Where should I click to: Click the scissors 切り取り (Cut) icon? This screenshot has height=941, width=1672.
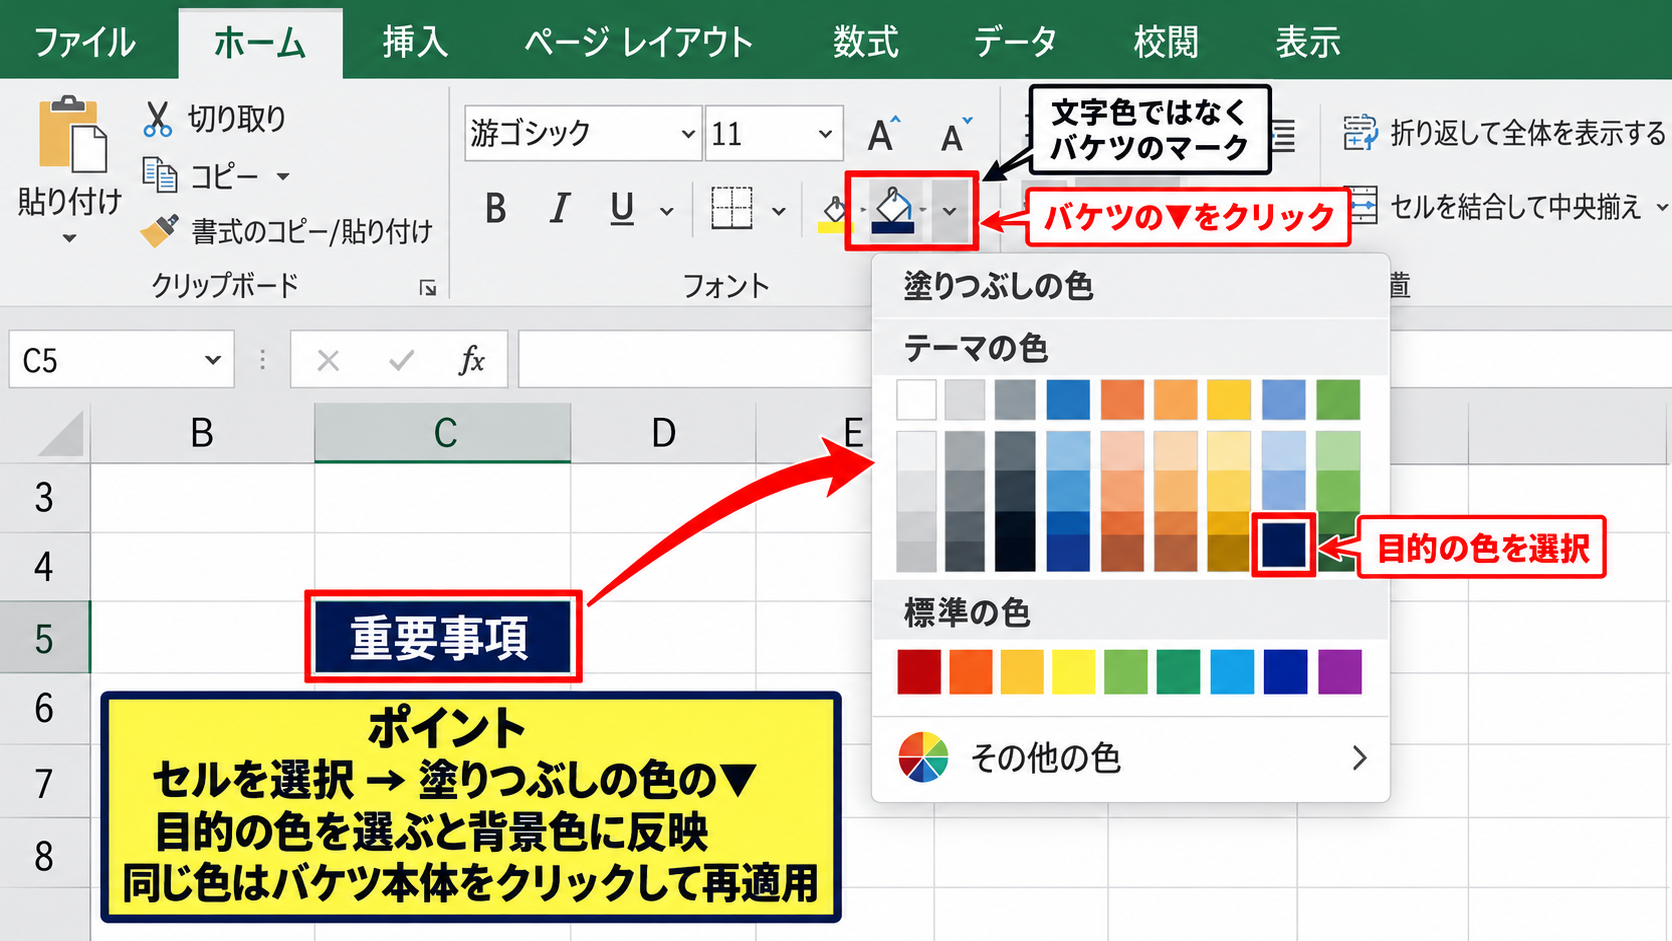(x=157, y=119)
